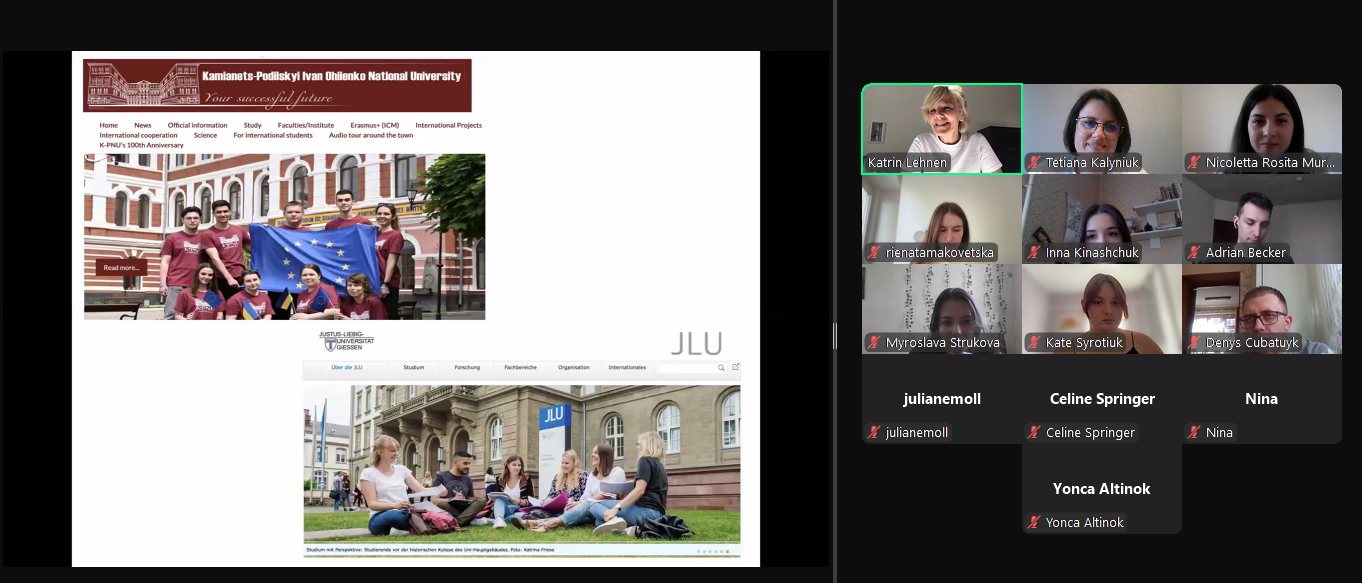Screen dimensions: 1362x583
Task: Open Home in the K-PNU site menu
Action: [108, 125]
